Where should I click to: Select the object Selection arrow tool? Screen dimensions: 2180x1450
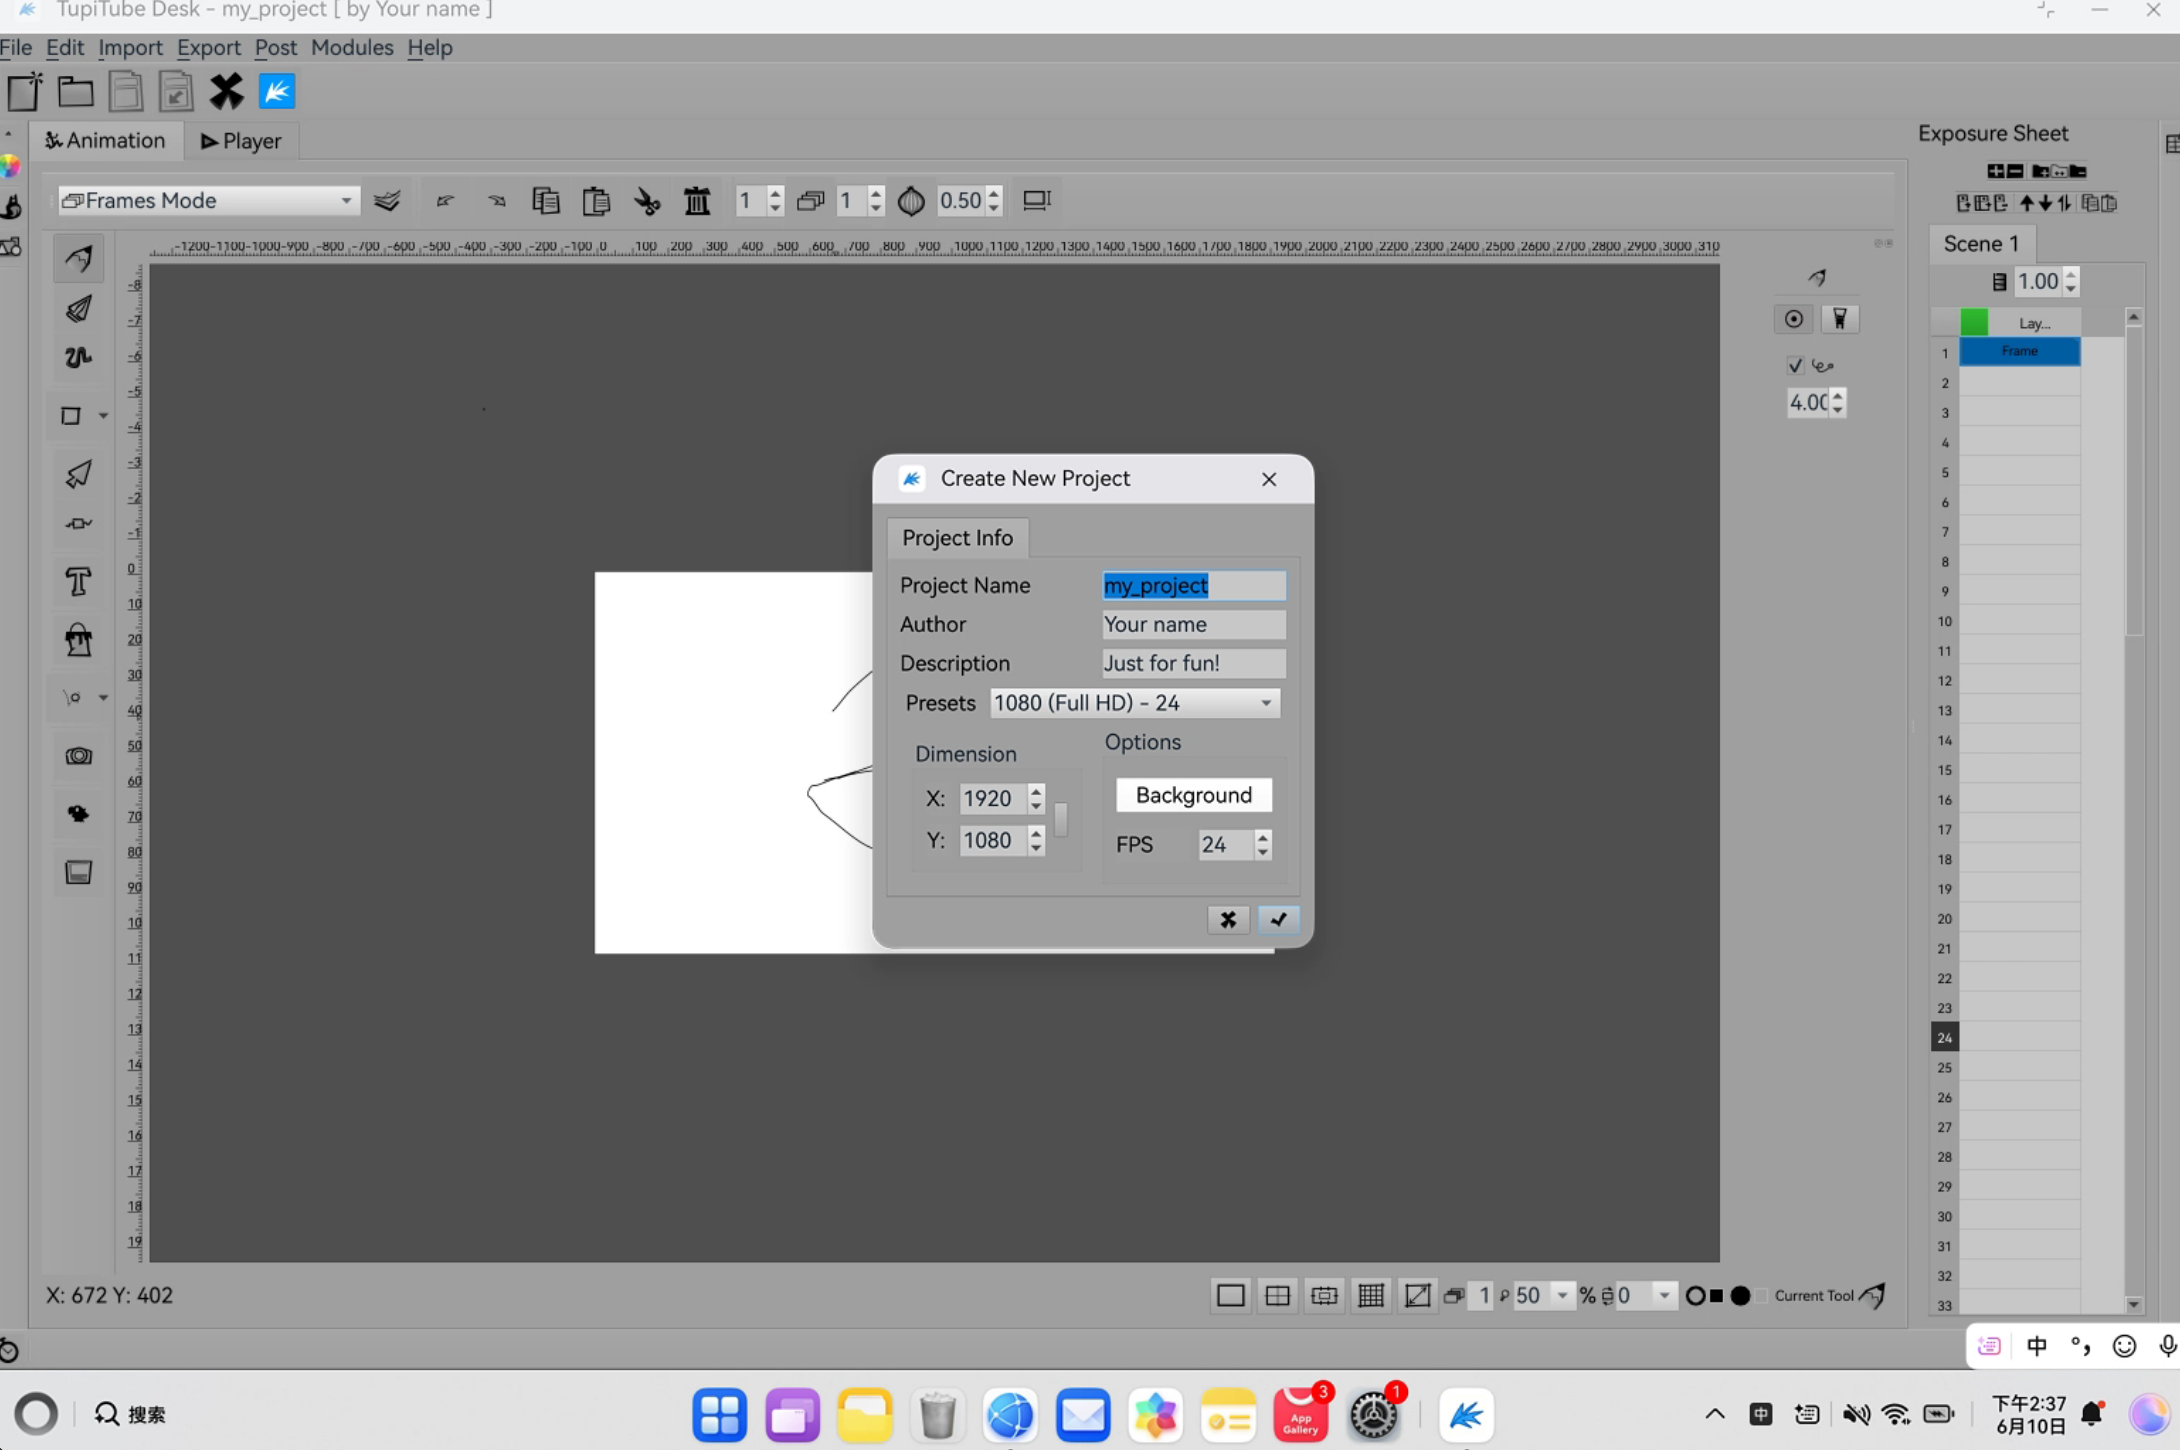tap(78, 473)
